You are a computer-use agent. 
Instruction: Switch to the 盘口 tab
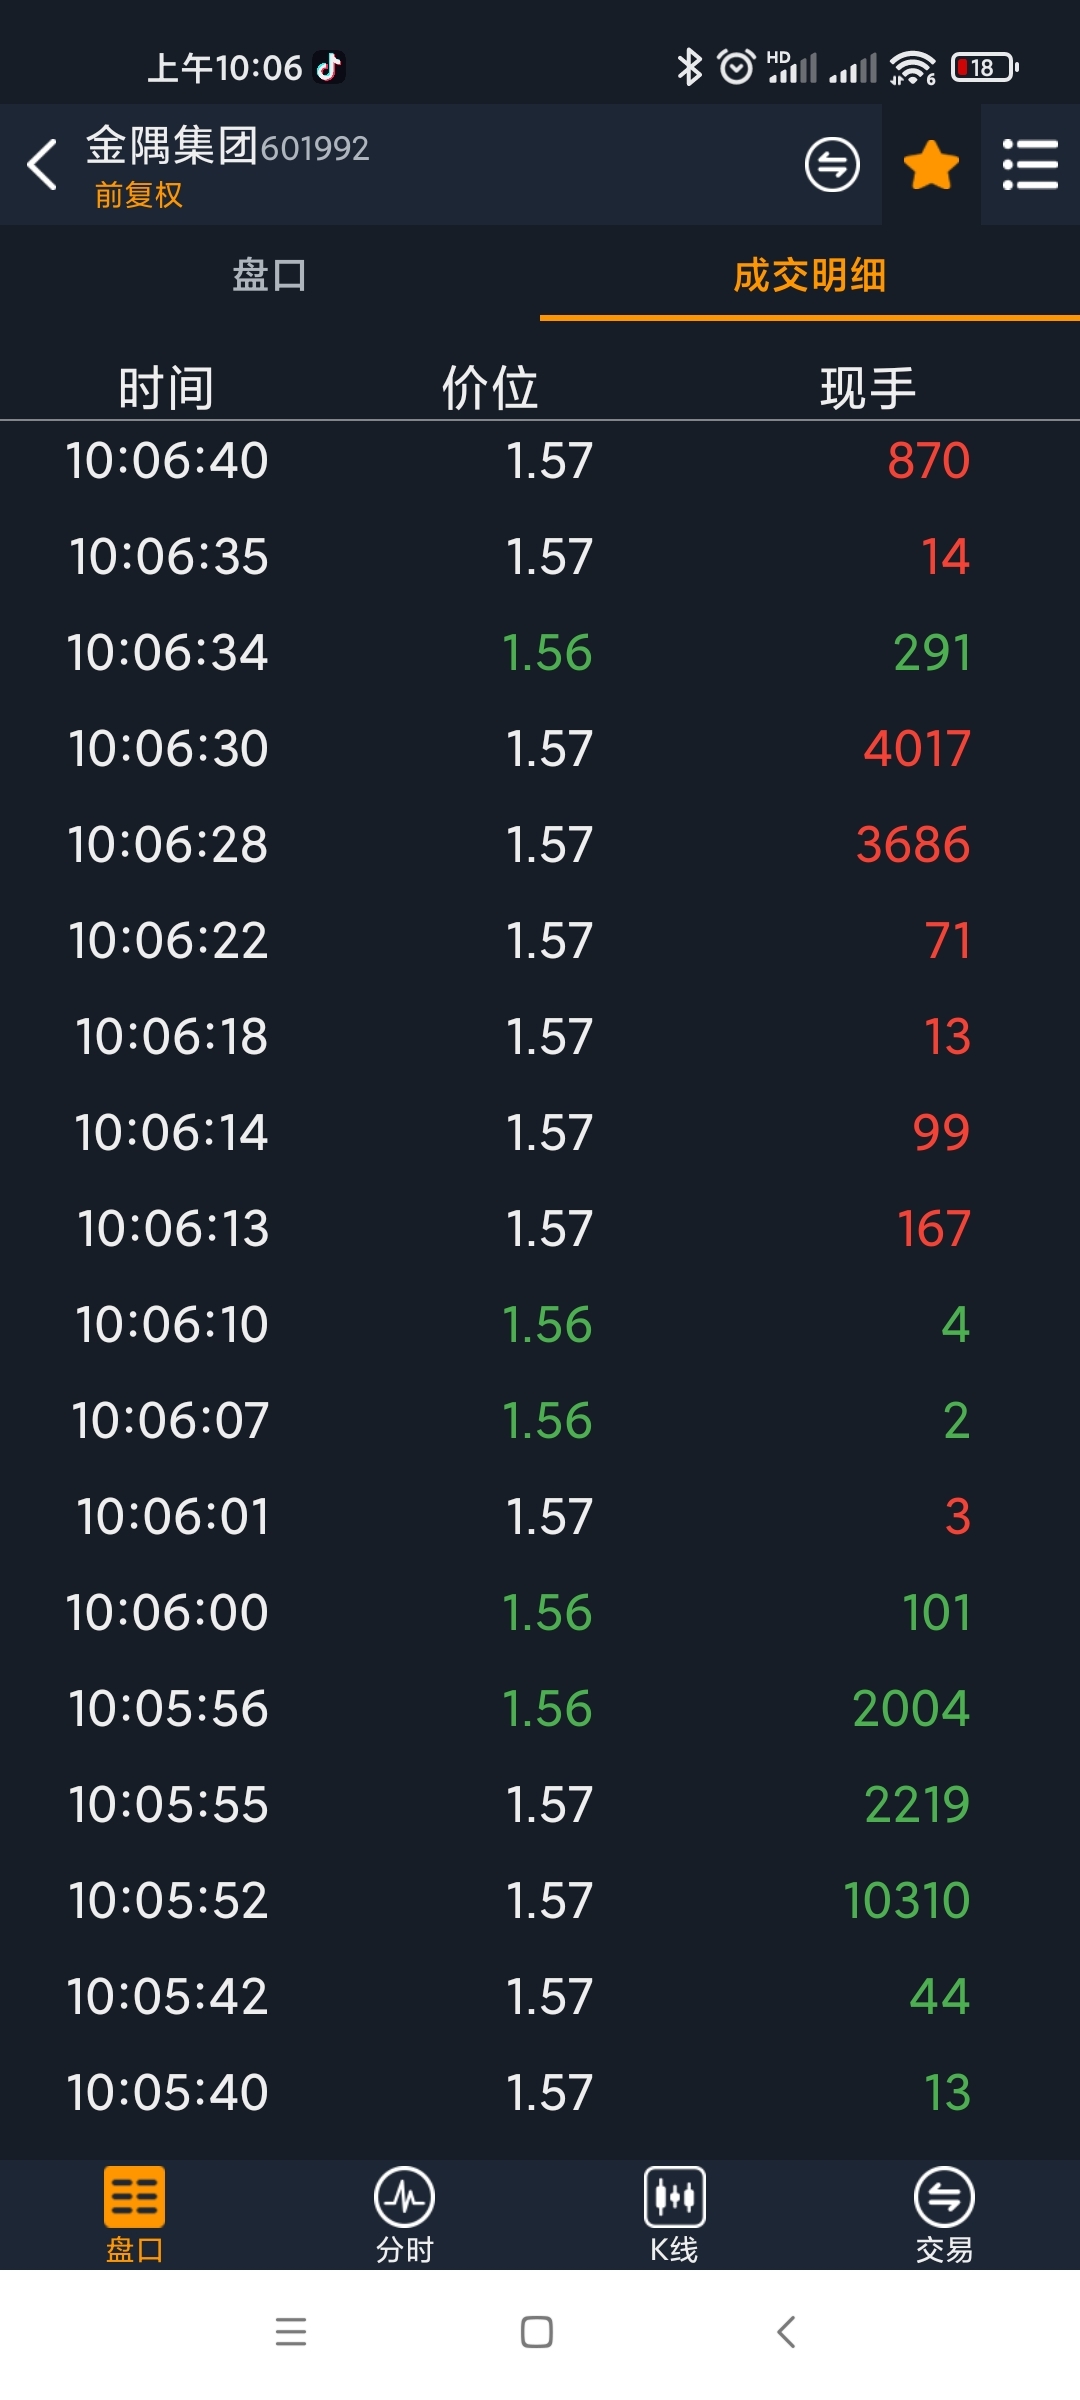270,275
